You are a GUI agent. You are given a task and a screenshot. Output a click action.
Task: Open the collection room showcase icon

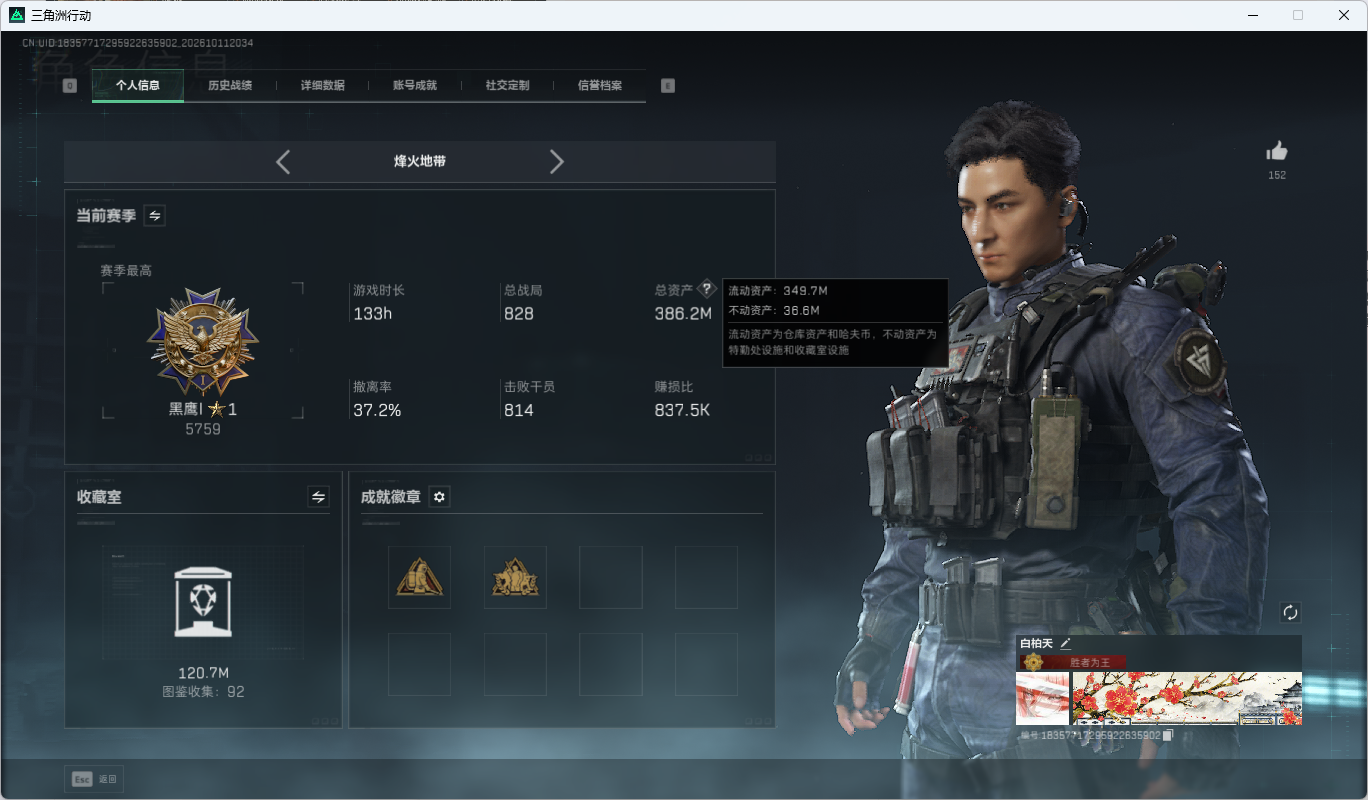pyautogui.click(x=203, y=602)
